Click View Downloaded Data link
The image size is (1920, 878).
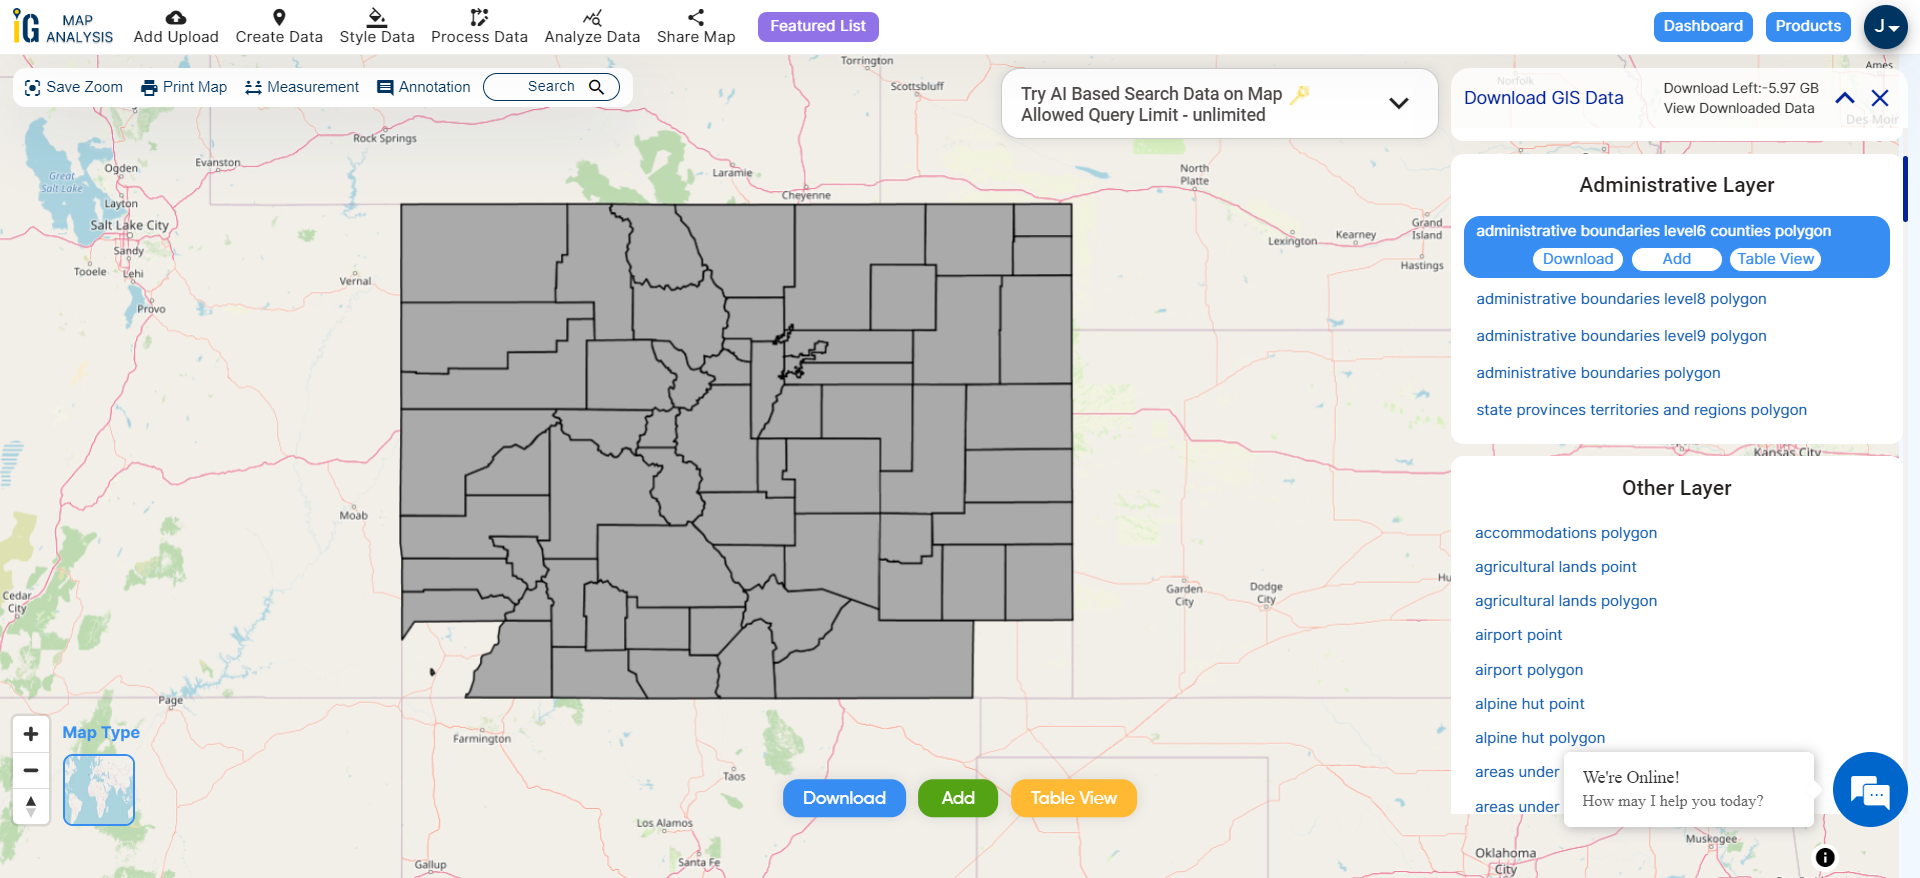pyautogui.click(x=1739, y=108)
